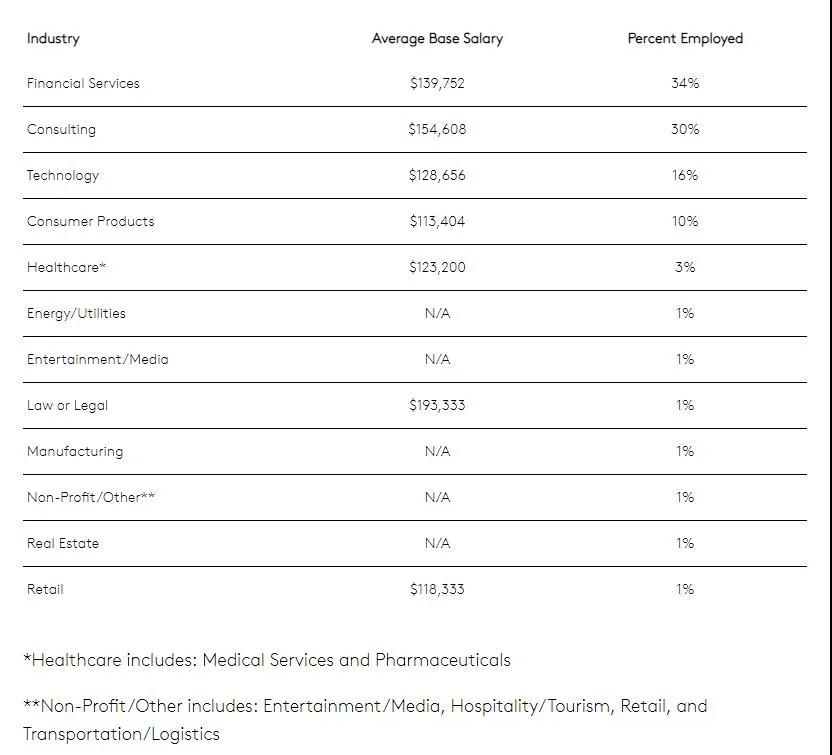Select the Financial Services row label
Image resolution: width=832 pixels, height=755 pixels.
click(x=83, y=83)
